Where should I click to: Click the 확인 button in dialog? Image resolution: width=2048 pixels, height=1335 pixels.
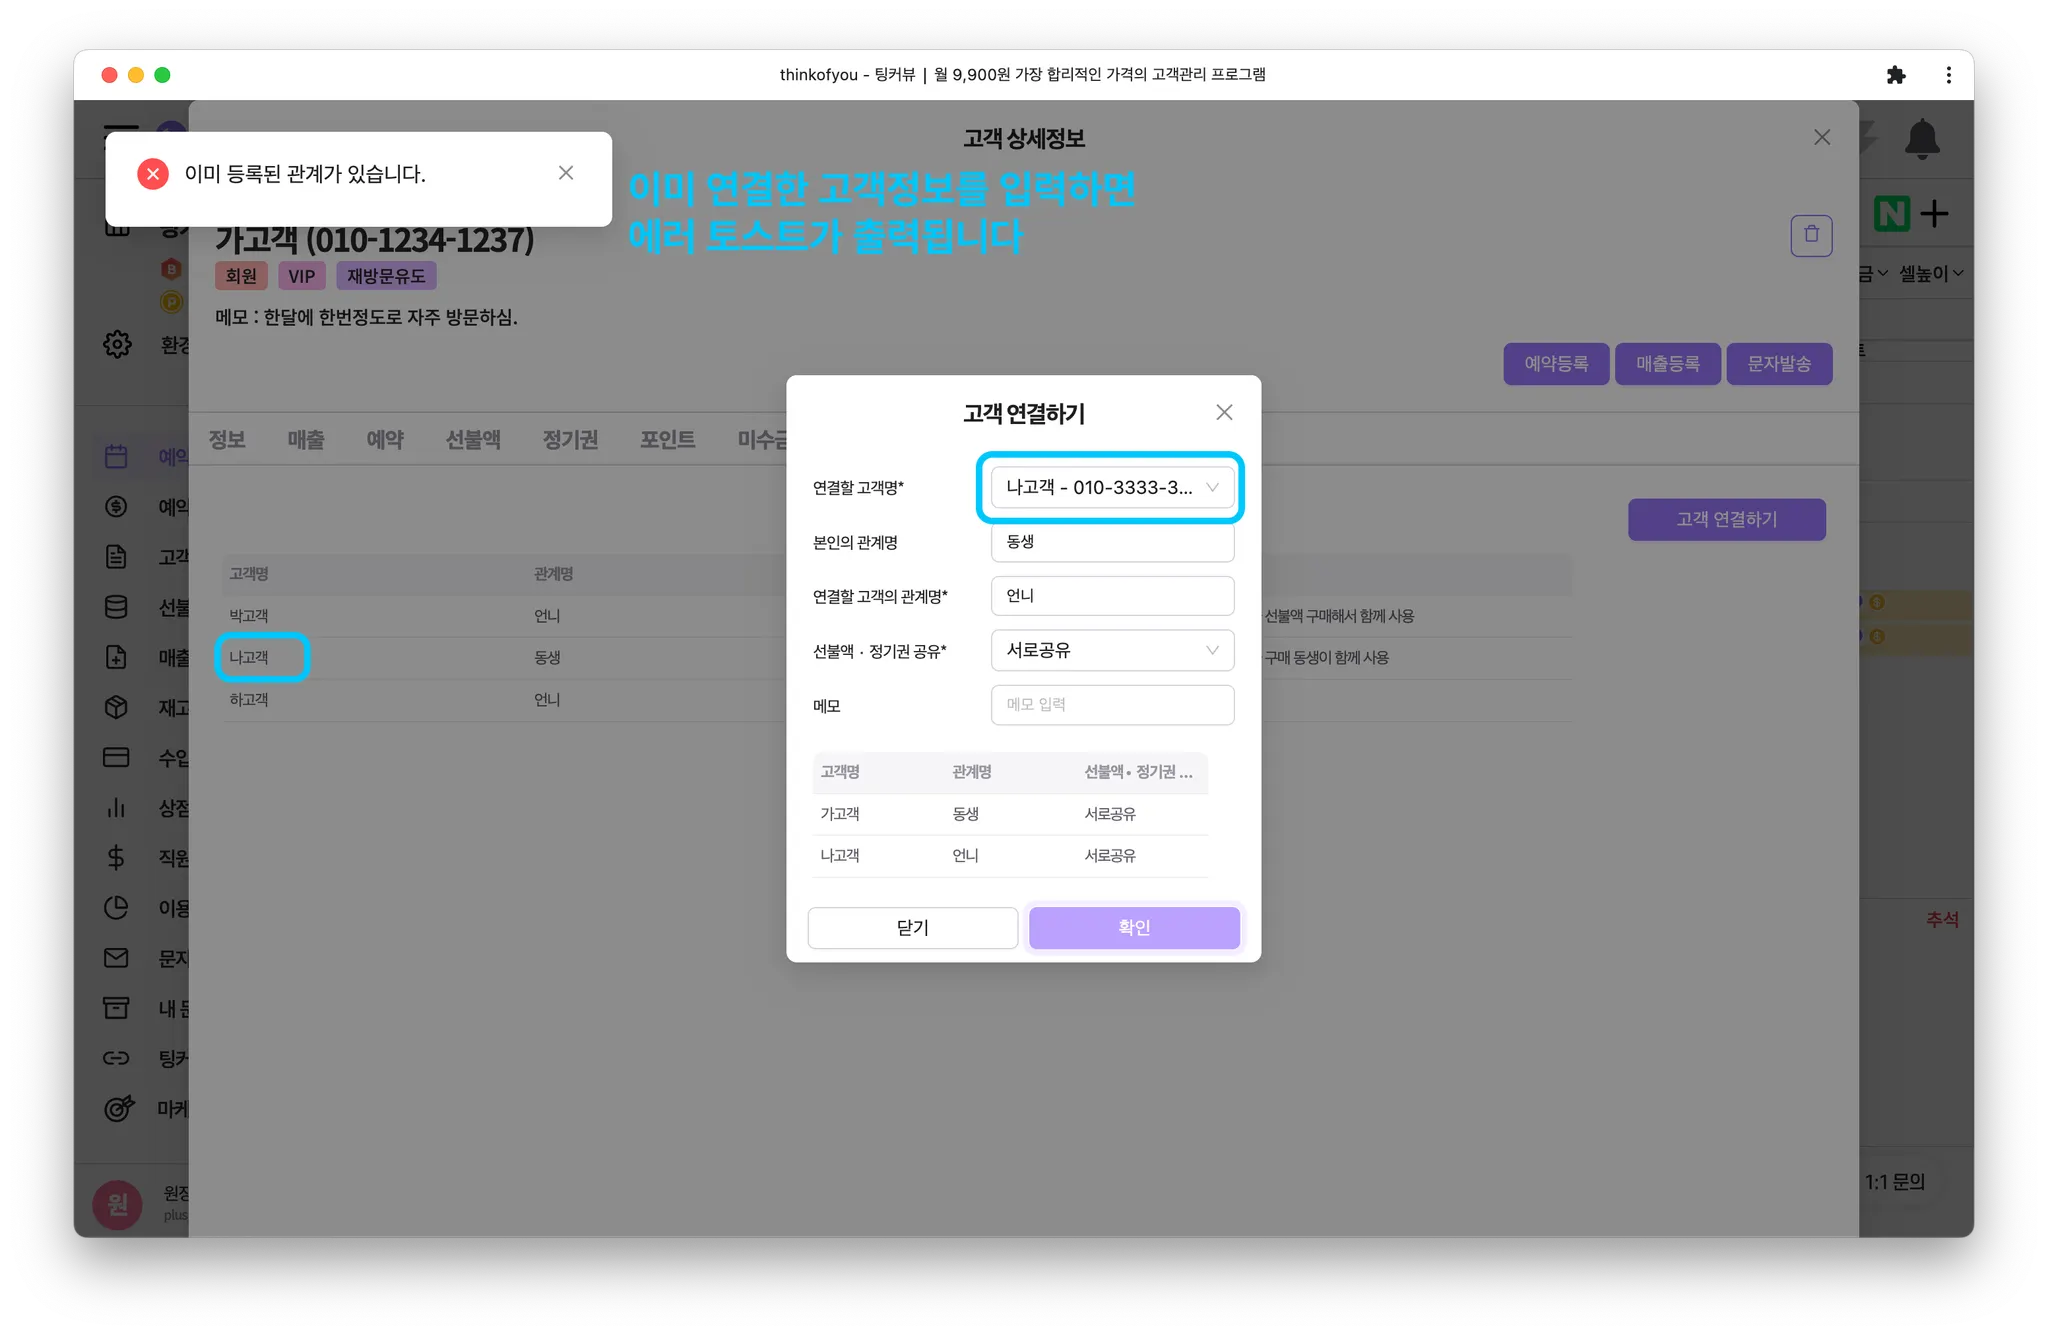click(x=1134, y=927)
